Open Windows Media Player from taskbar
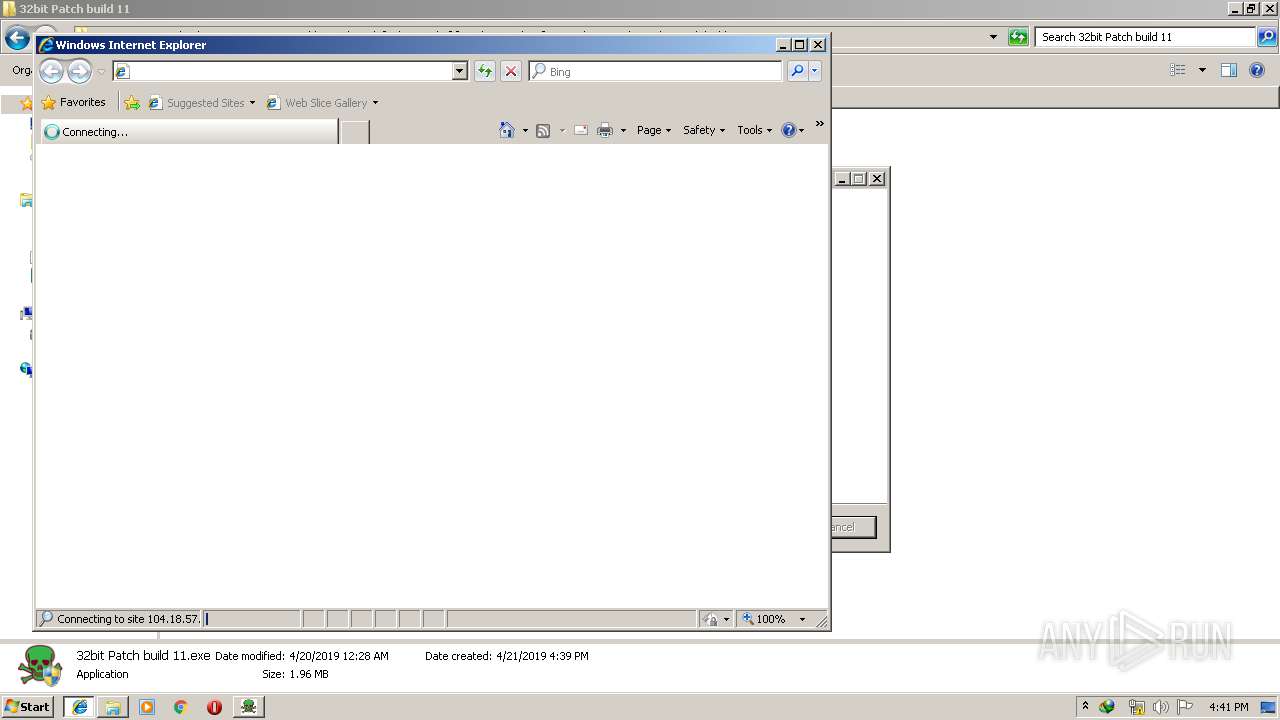The height and width of the screenshot is (720, 1280). (147, 707)
